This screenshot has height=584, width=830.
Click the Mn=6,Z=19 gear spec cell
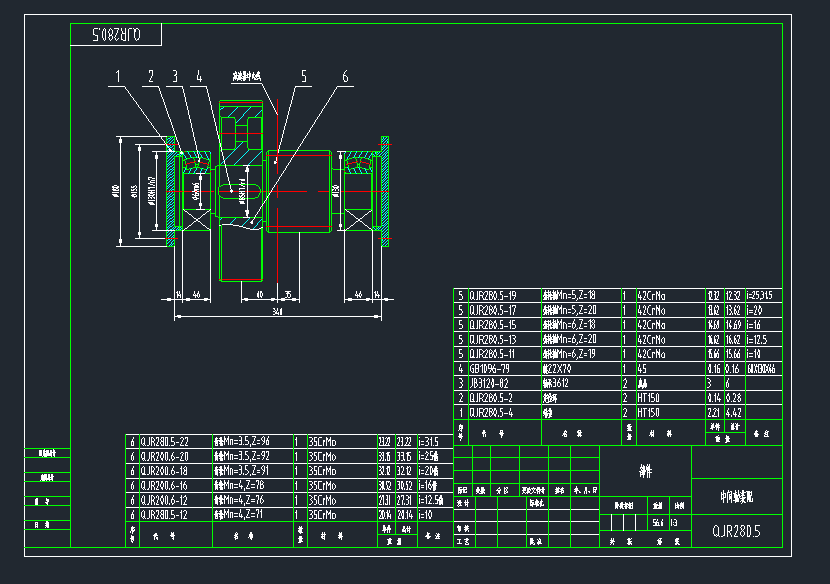point(581,354)
